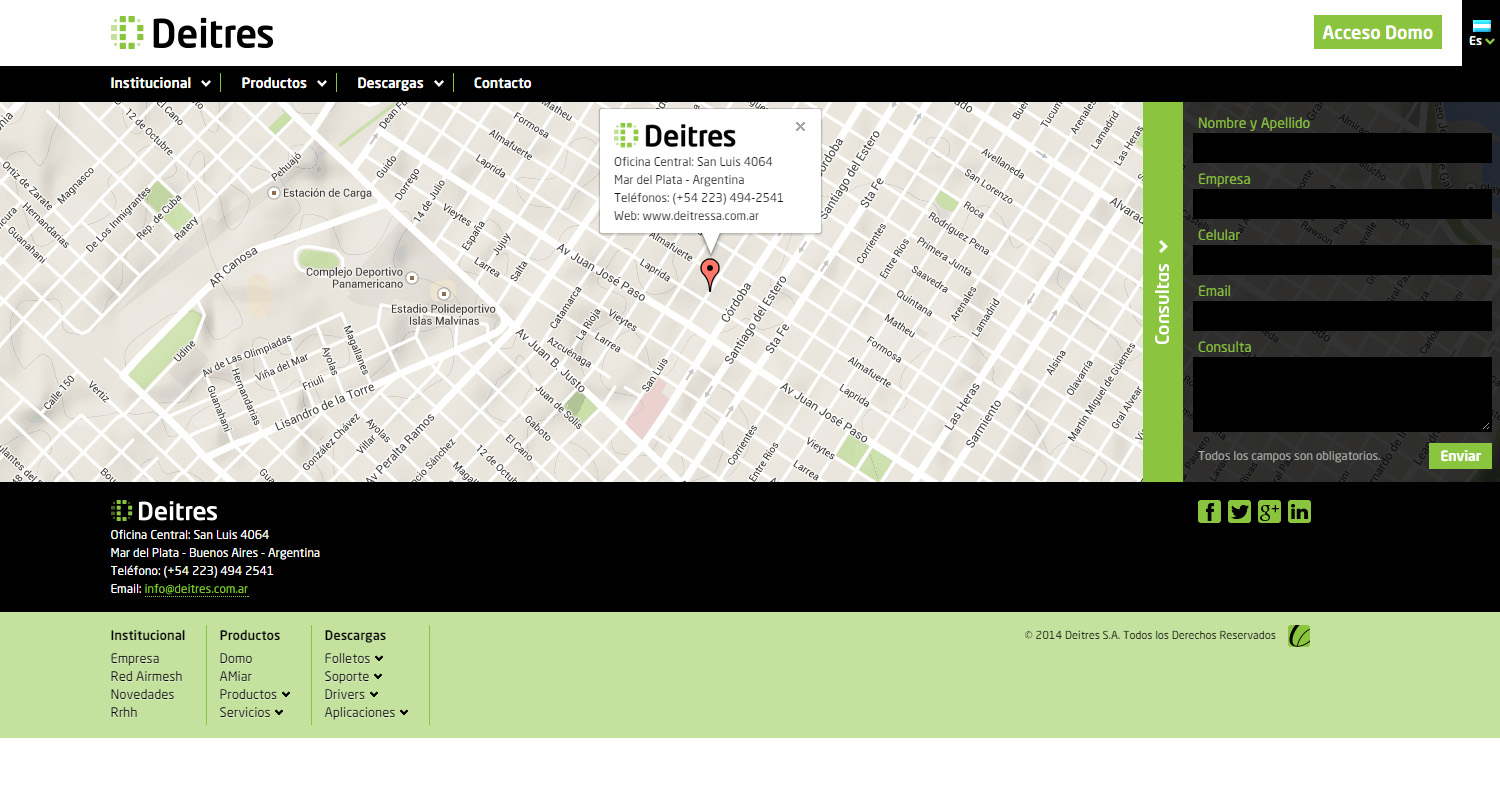
Task: Click 'Todos los campos son obligatorios.' note
Action: pyautogui.click(x=1289, y=456)
